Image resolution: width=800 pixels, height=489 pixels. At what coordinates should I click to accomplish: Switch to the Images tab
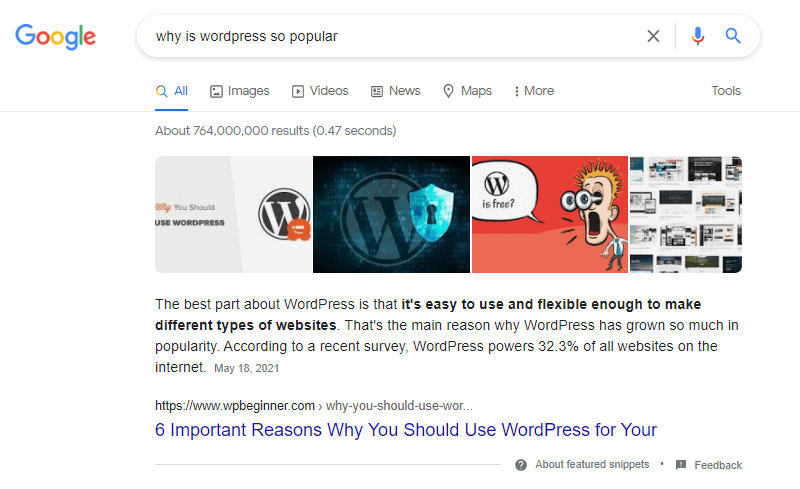pos(240,91)
